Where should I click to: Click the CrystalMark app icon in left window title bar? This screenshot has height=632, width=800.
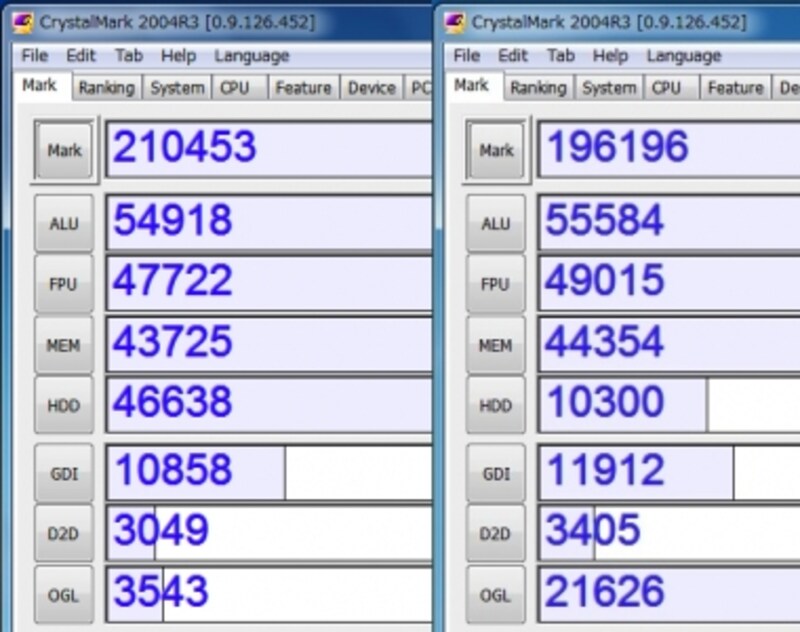tap(23, 22)
